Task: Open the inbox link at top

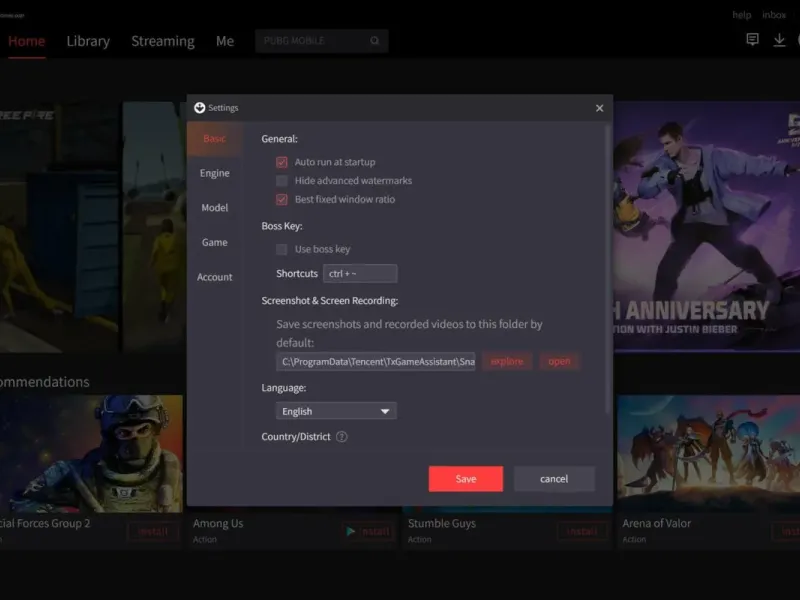Action: 774,15
